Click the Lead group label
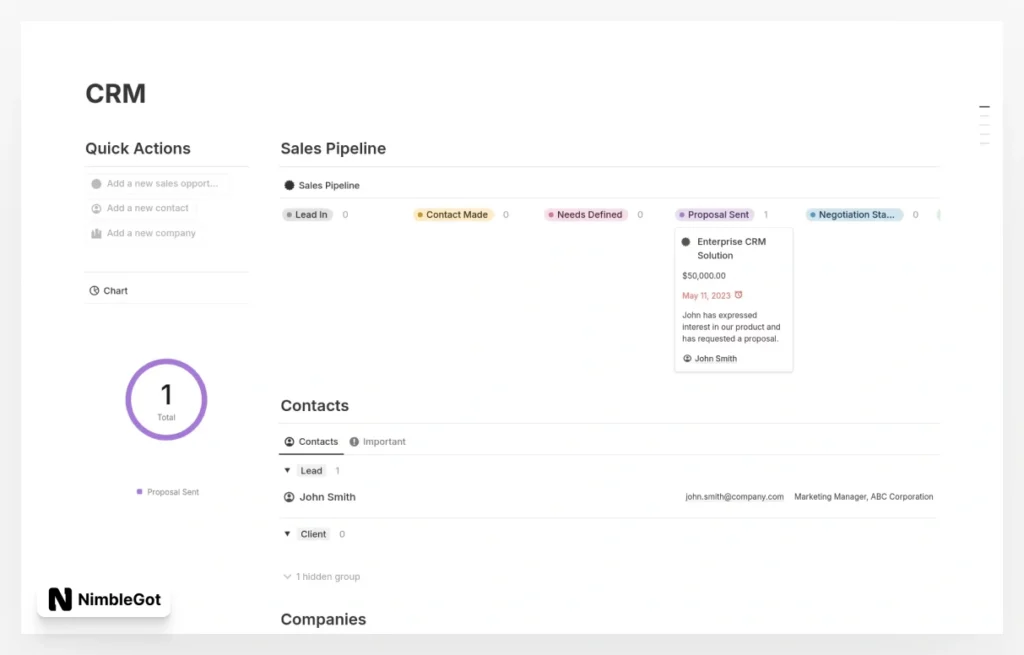This screenshot has height=655, width=1024. [x=312, y=471]
